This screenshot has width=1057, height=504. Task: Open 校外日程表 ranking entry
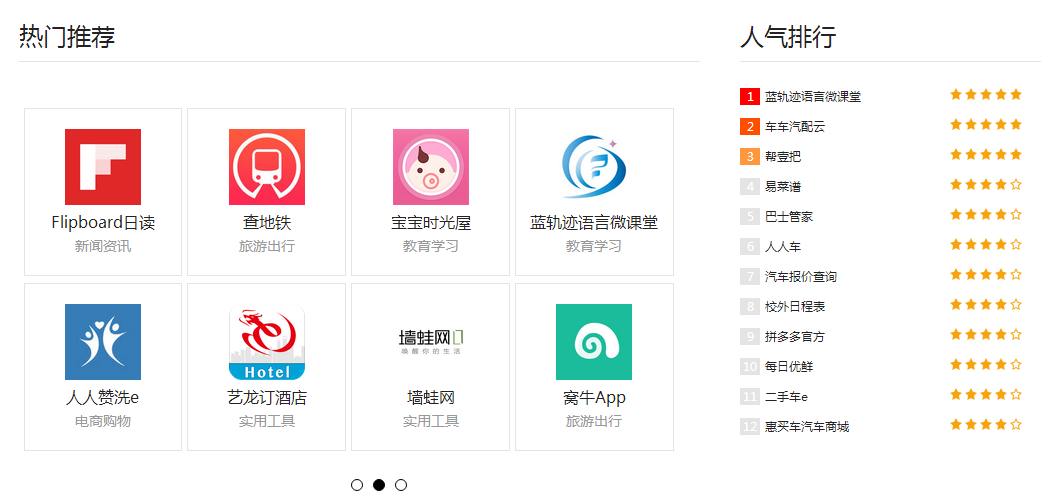pos(795,307)
